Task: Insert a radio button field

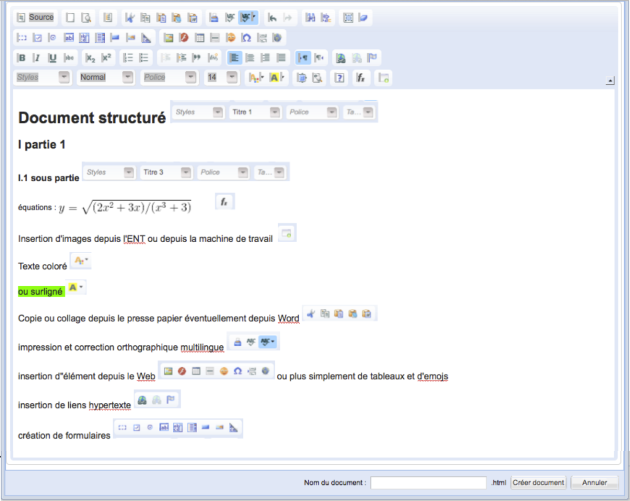Action: (52, 38)
